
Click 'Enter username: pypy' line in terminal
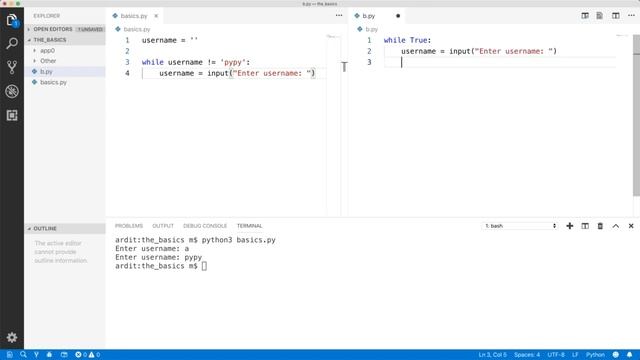pyautogui.click(x=158, y=258)
